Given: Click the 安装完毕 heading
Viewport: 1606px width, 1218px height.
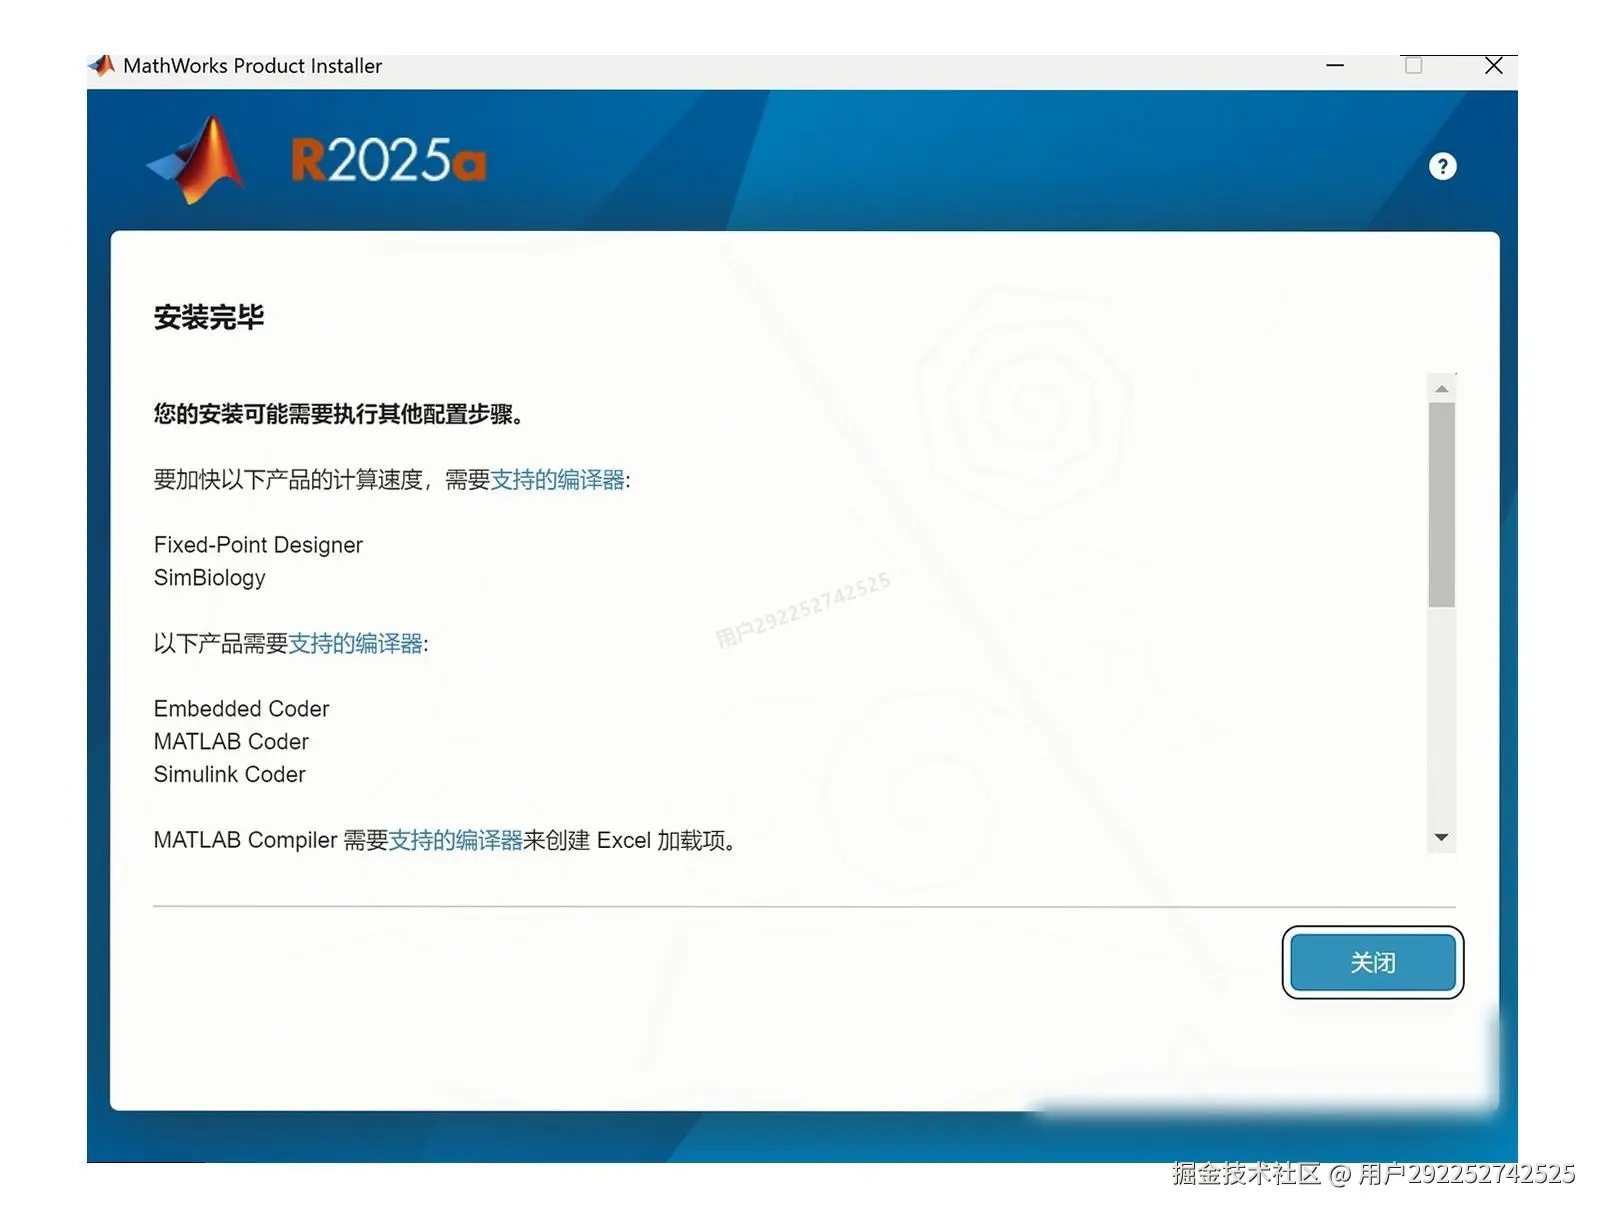Looking at the screenshot, I should [209, 317].
